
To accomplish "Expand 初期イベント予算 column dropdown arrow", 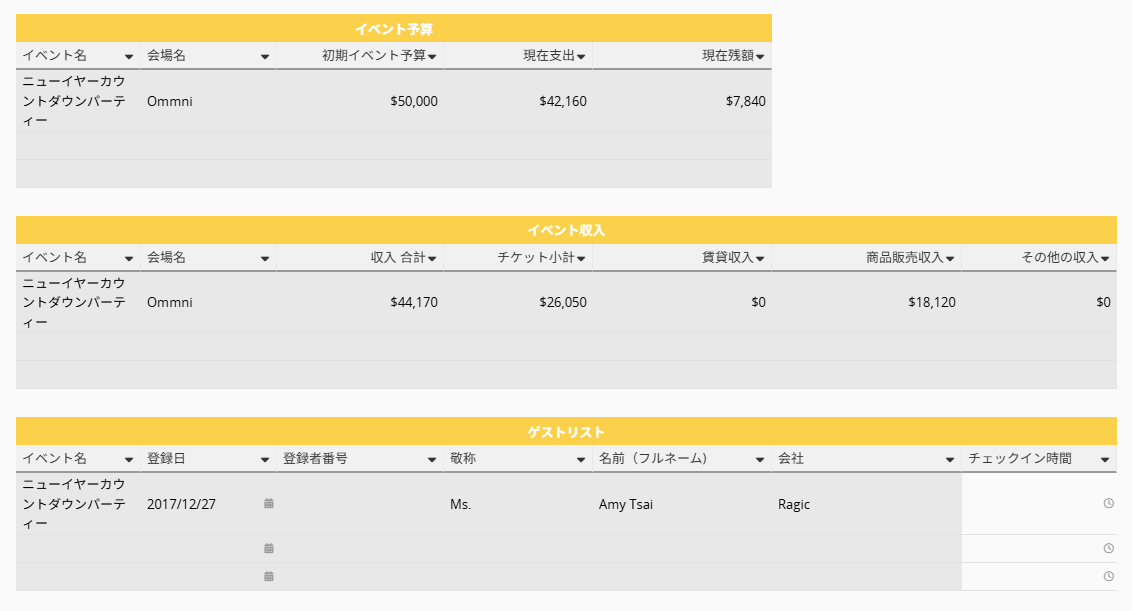I will tap(432, 56).
